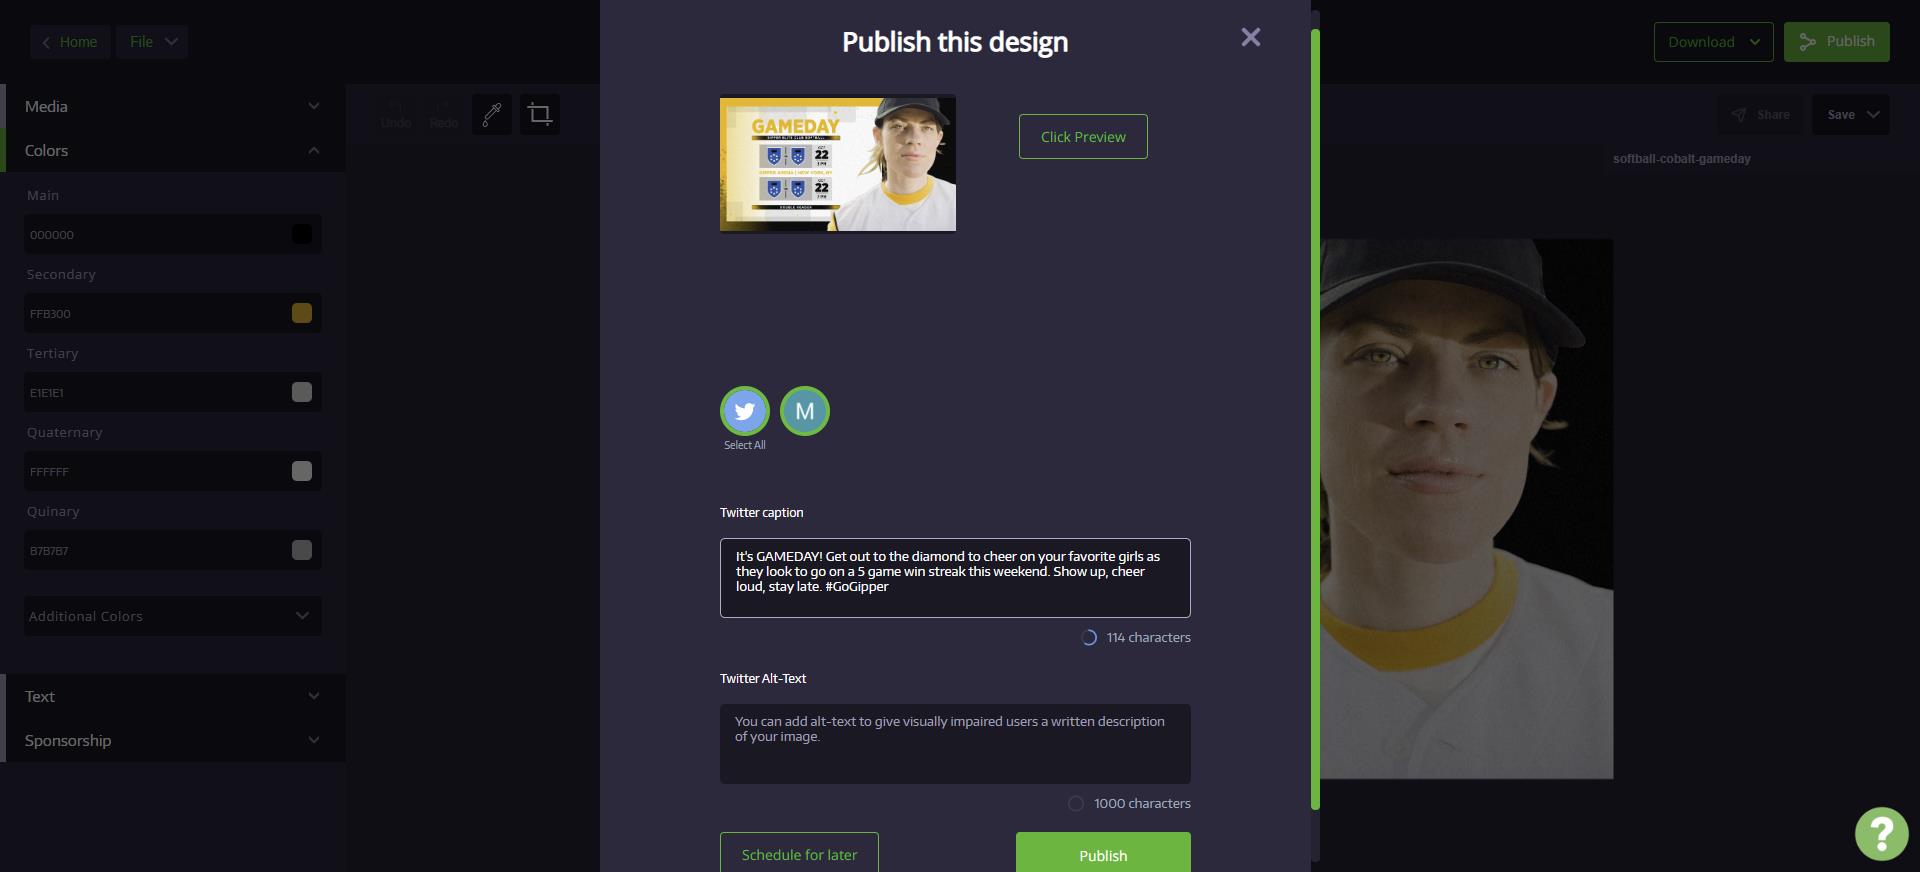Toggle the M account avatar selection
The image size is (1920, 872).
coord(805,411)
